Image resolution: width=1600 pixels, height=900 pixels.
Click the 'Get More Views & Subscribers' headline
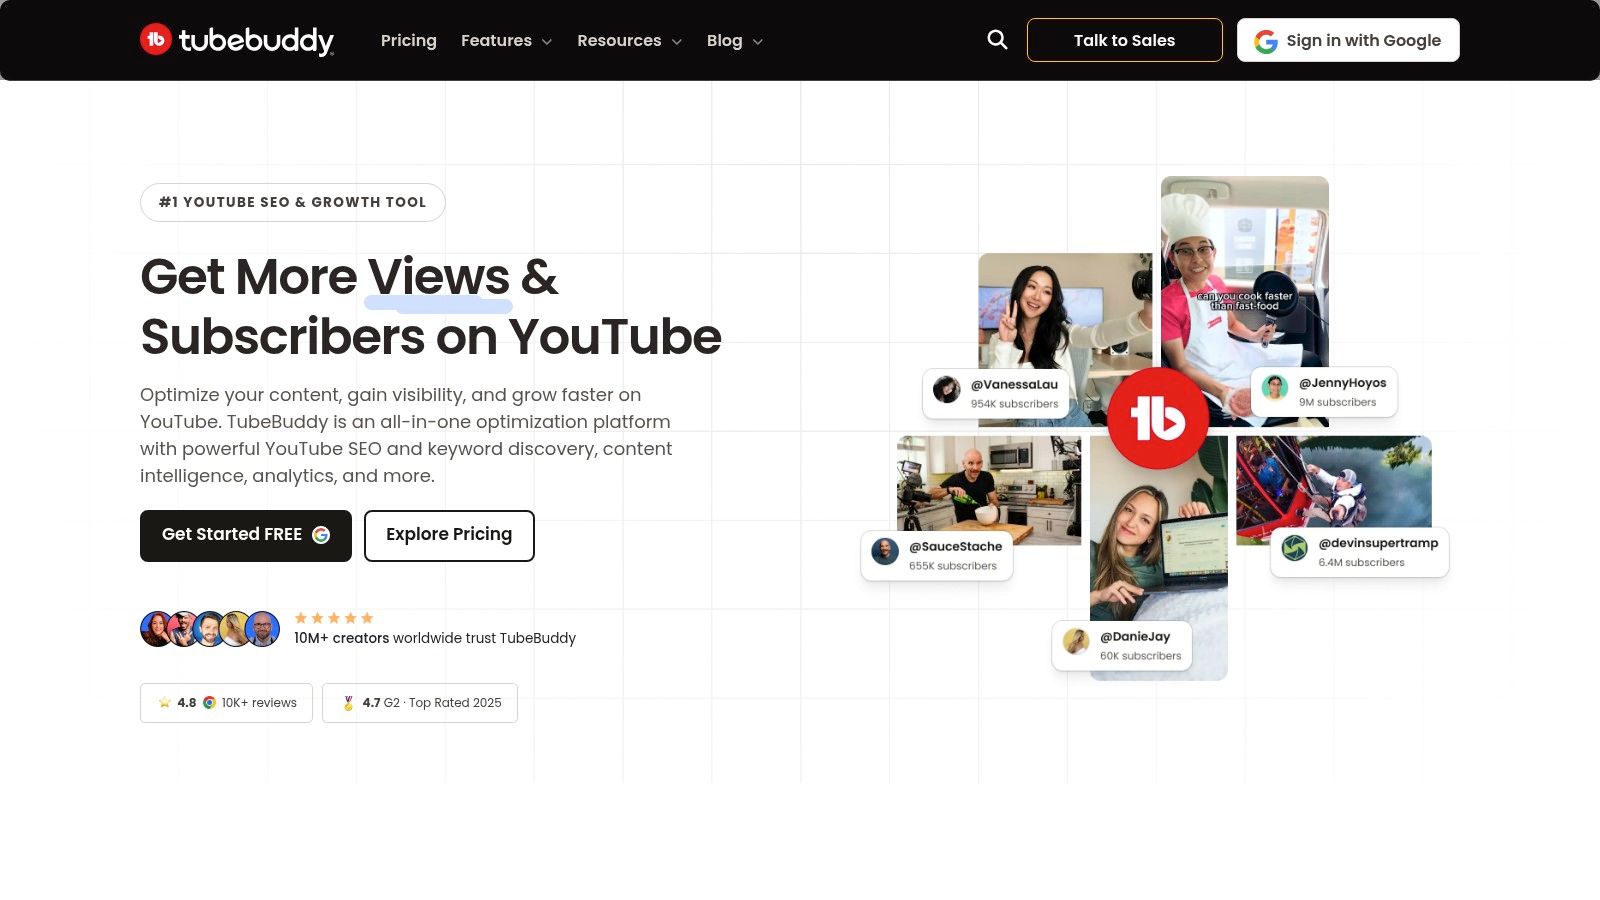point(431,306)
